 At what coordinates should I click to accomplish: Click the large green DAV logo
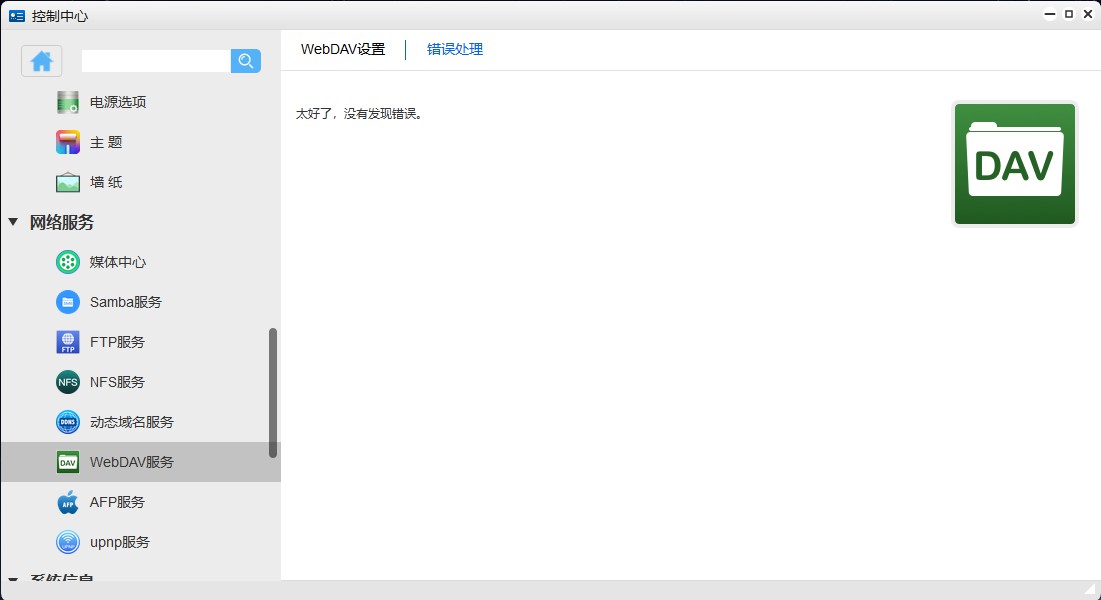pos(1014,164)
